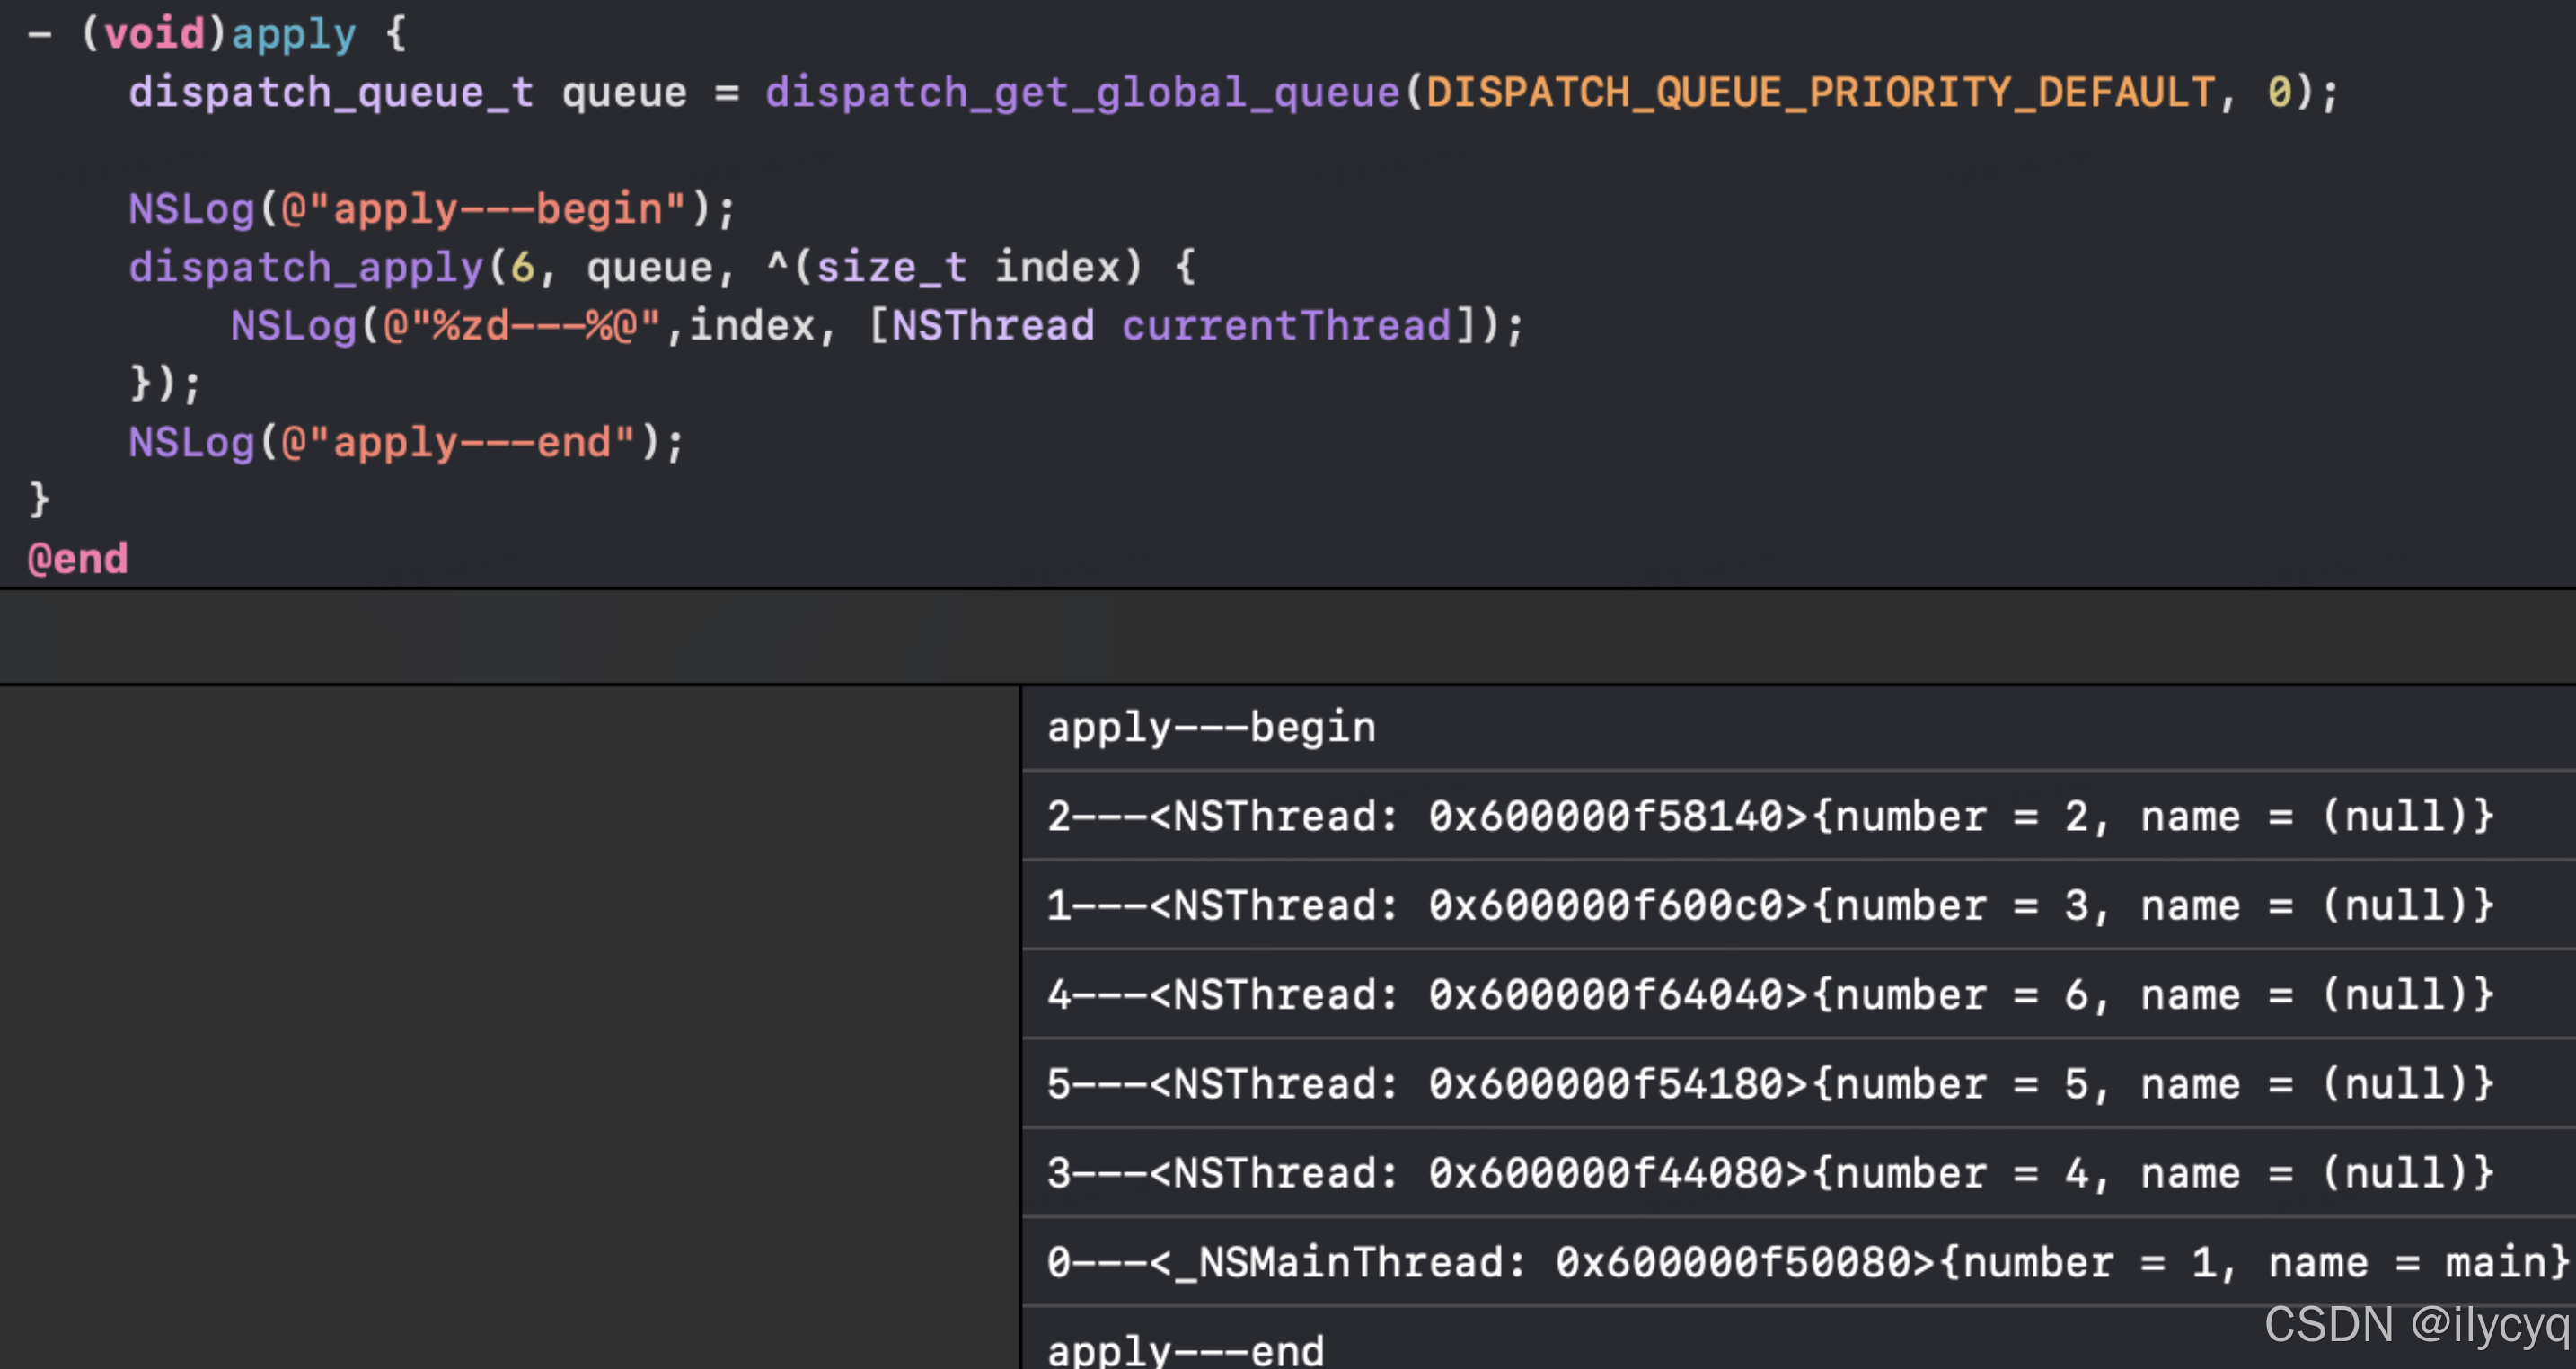Click the queue variable in dispatch_apply call
The height and width of the screenshot is (1369, 2576).
click(x=649, y=268)
